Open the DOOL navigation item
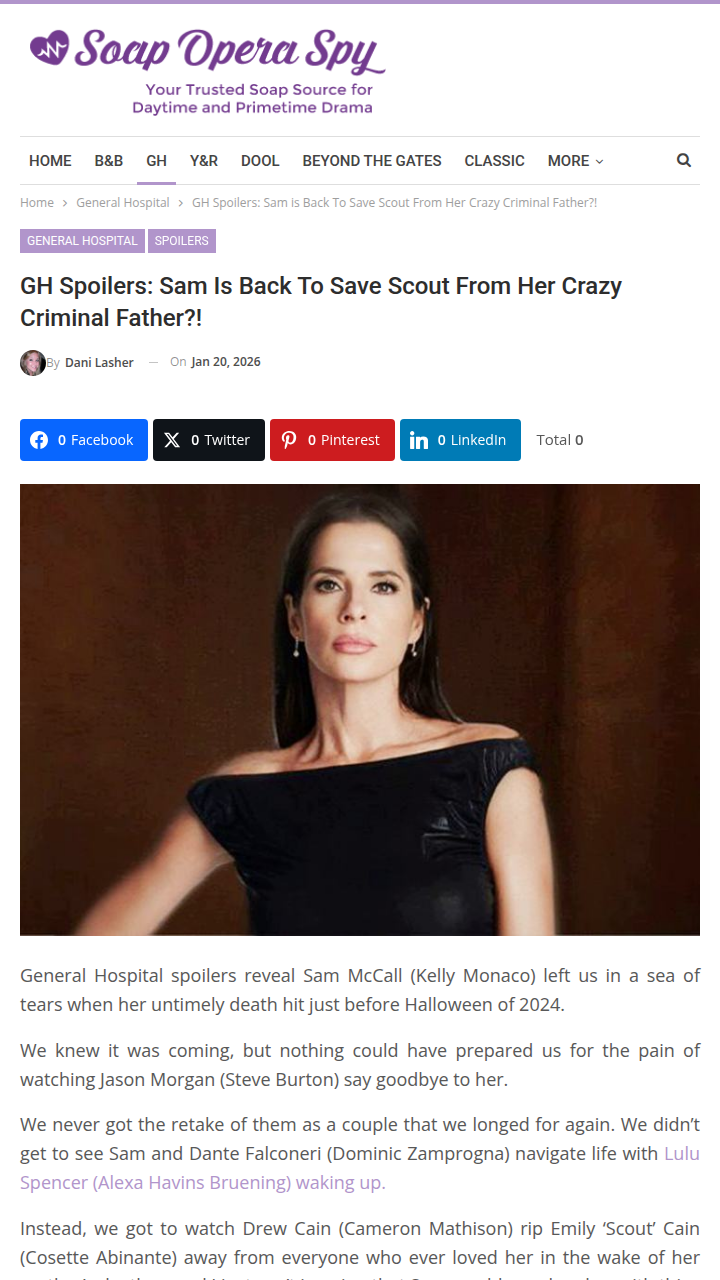Screen dimensions: 720x1280 [260, 161]
